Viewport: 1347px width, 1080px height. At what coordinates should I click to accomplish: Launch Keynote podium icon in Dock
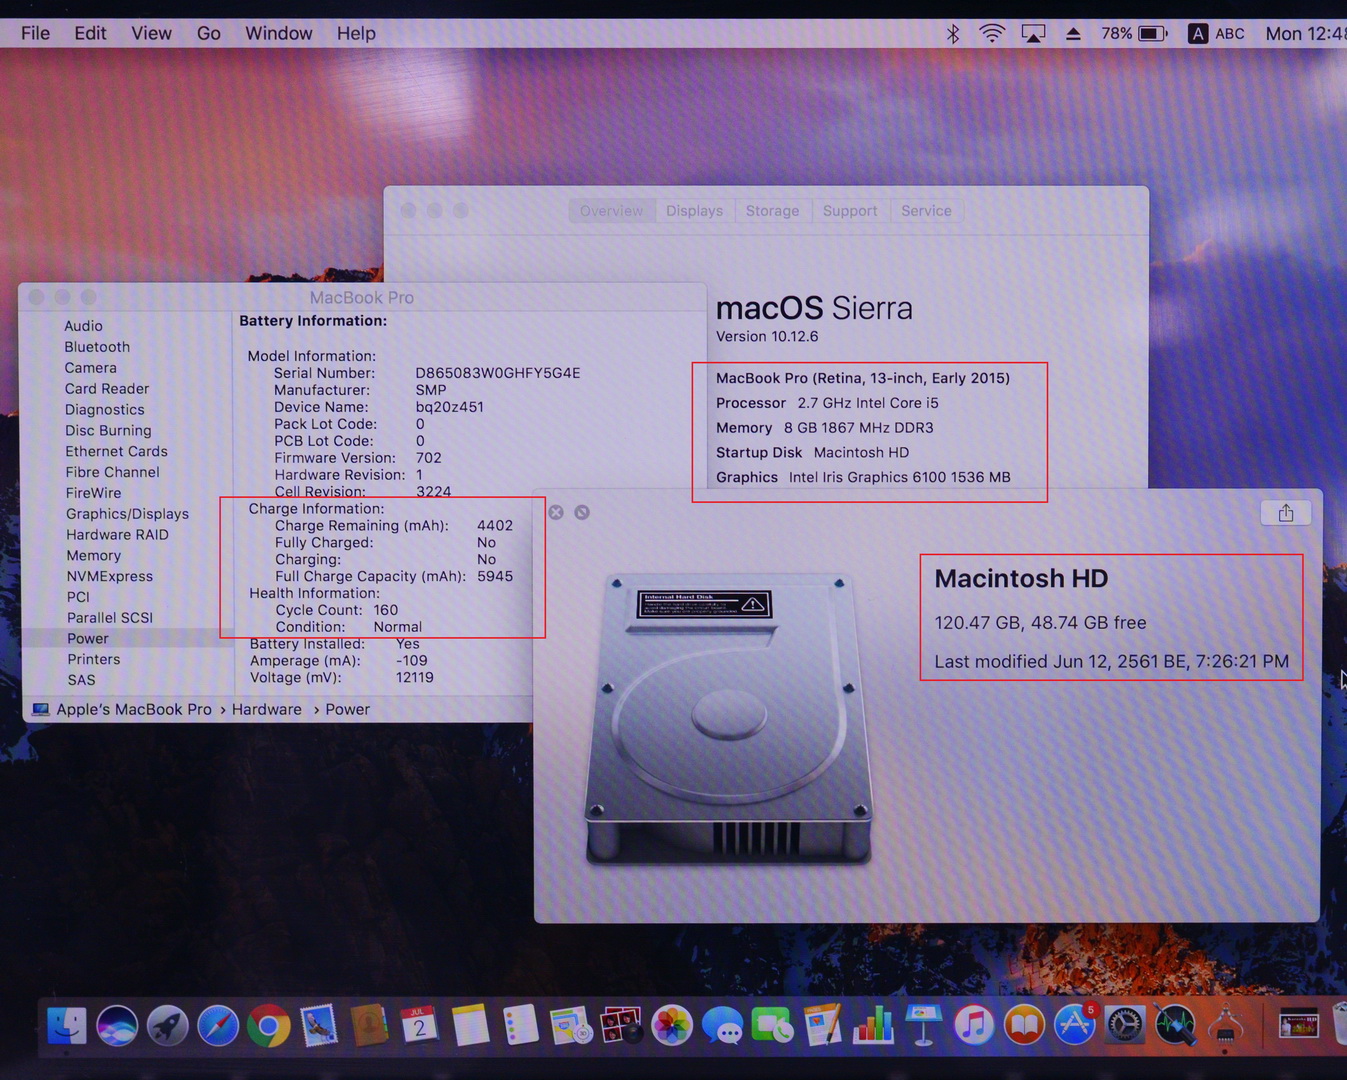tap(924, 1025)
